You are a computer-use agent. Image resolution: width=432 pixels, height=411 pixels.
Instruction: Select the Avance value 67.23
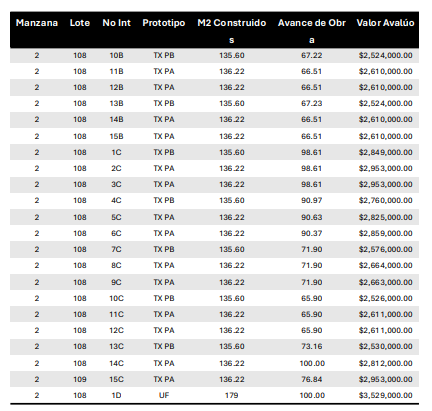click(x=312, y=103)
